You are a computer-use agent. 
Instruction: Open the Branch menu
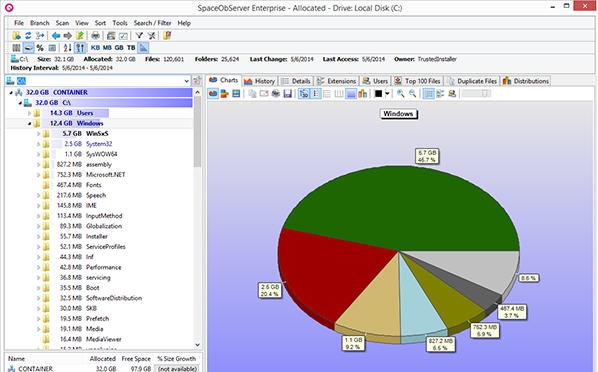[40, 23]
